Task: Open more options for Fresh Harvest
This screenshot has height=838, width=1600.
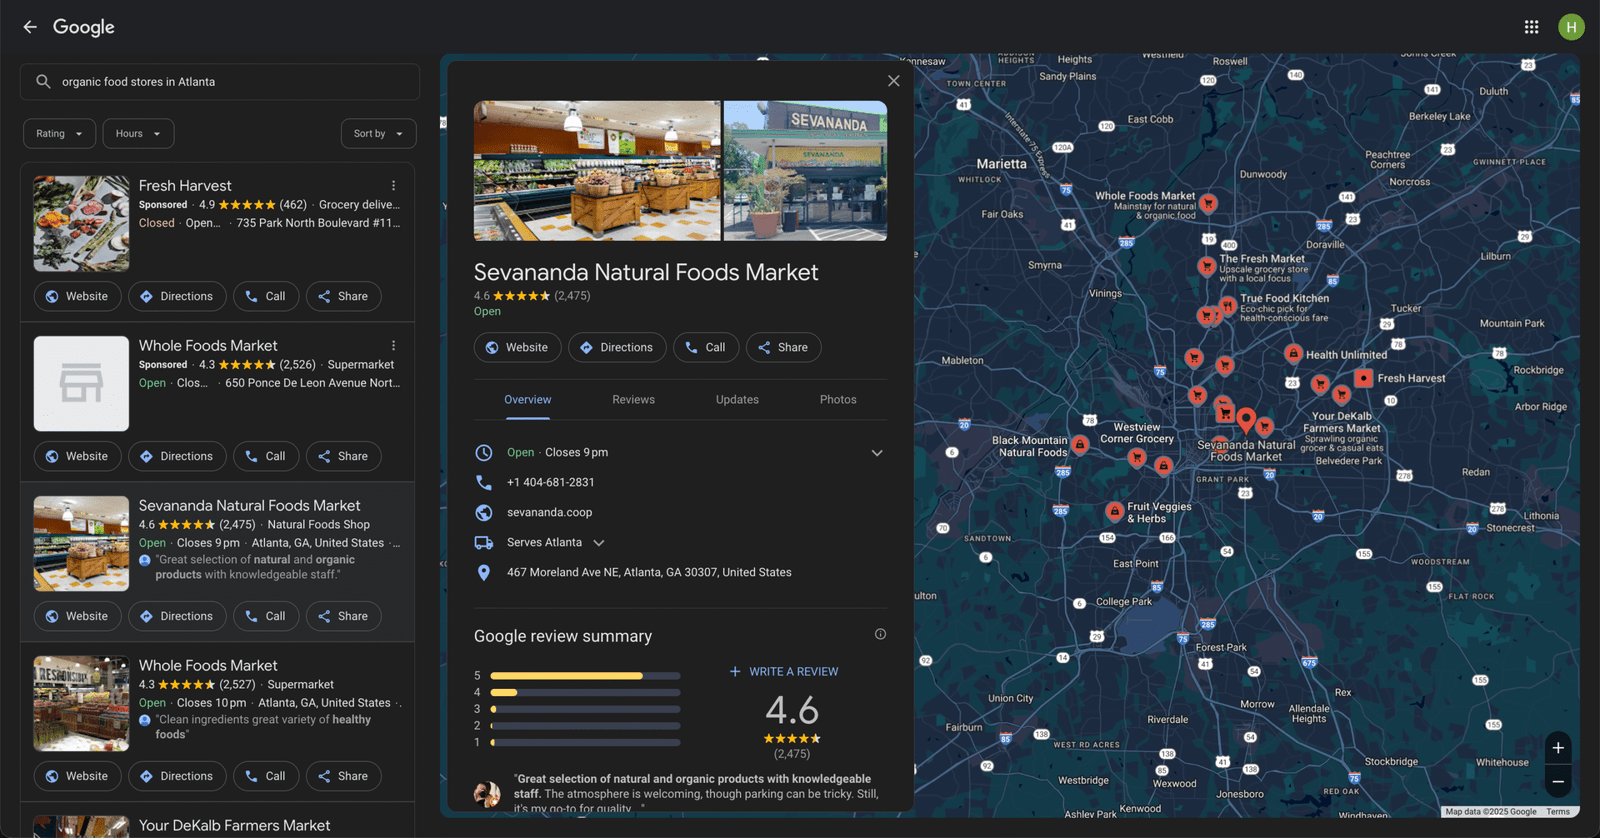Action: [394, 186]
